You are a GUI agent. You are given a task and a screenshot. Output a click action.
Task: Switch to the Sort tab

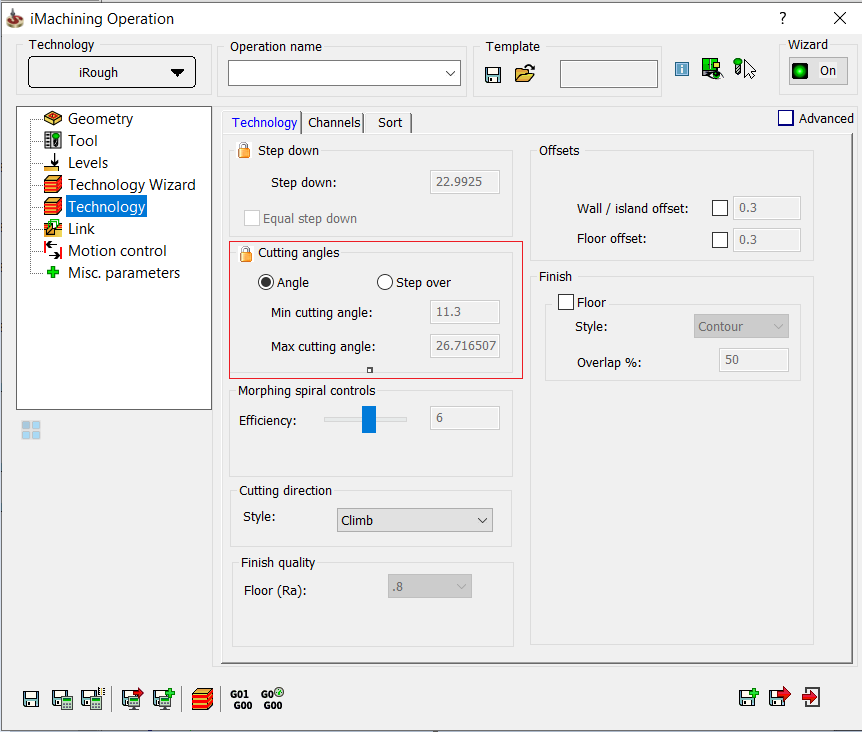(390, 123)
